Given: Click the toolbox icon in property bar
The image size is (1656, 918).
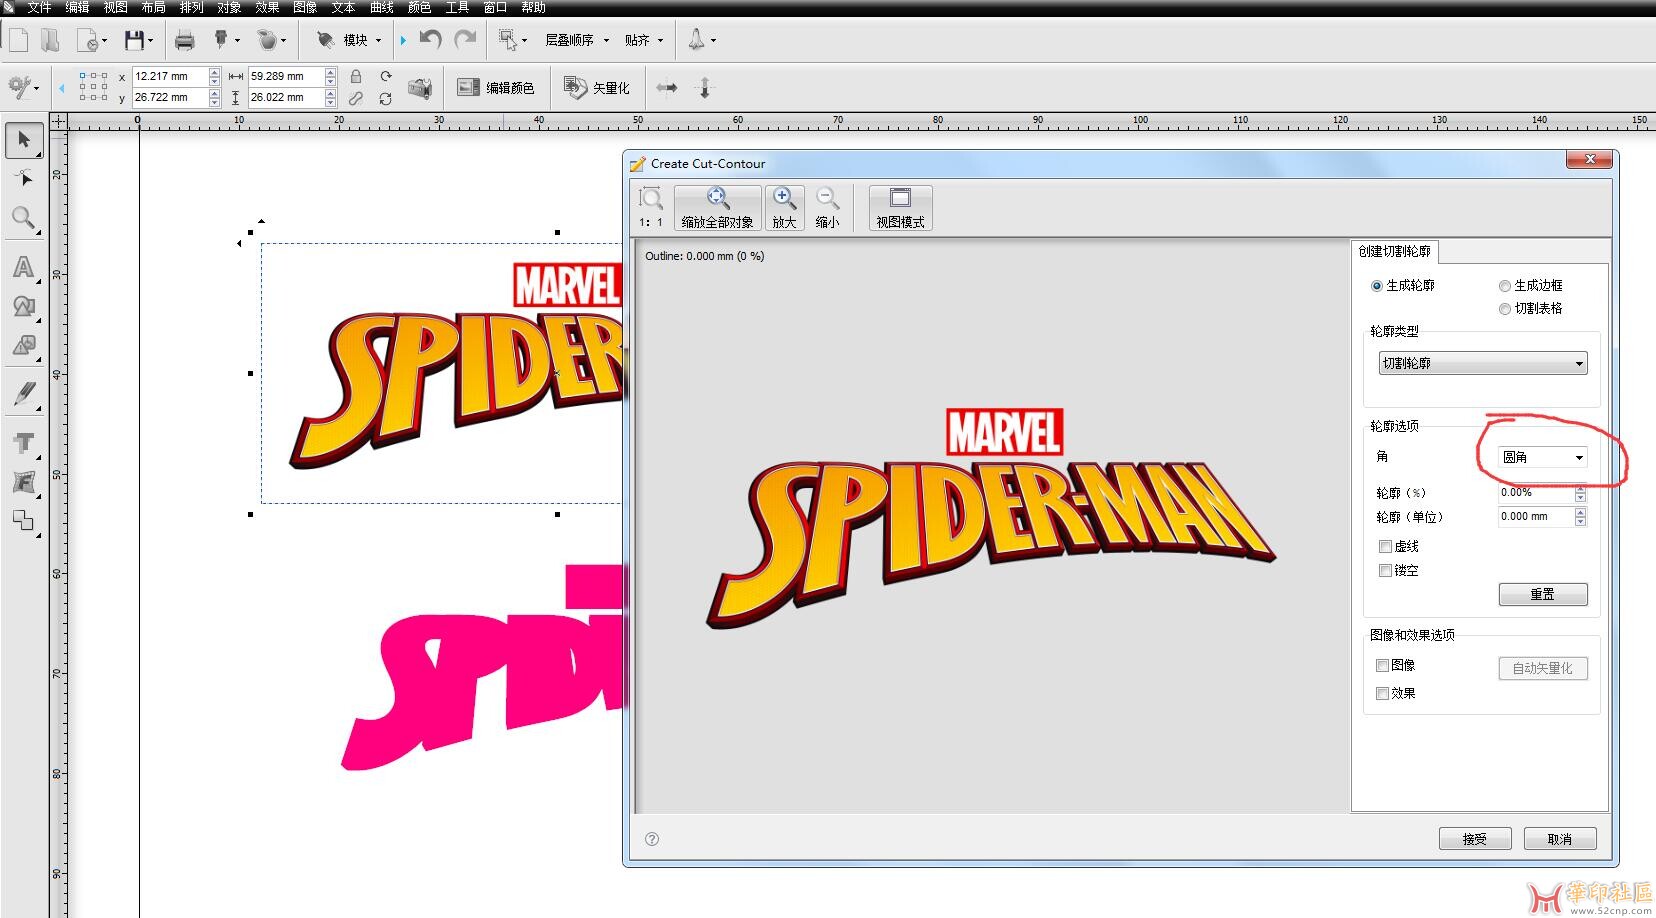Looking at the screenshot, I should tap(420, 88).
